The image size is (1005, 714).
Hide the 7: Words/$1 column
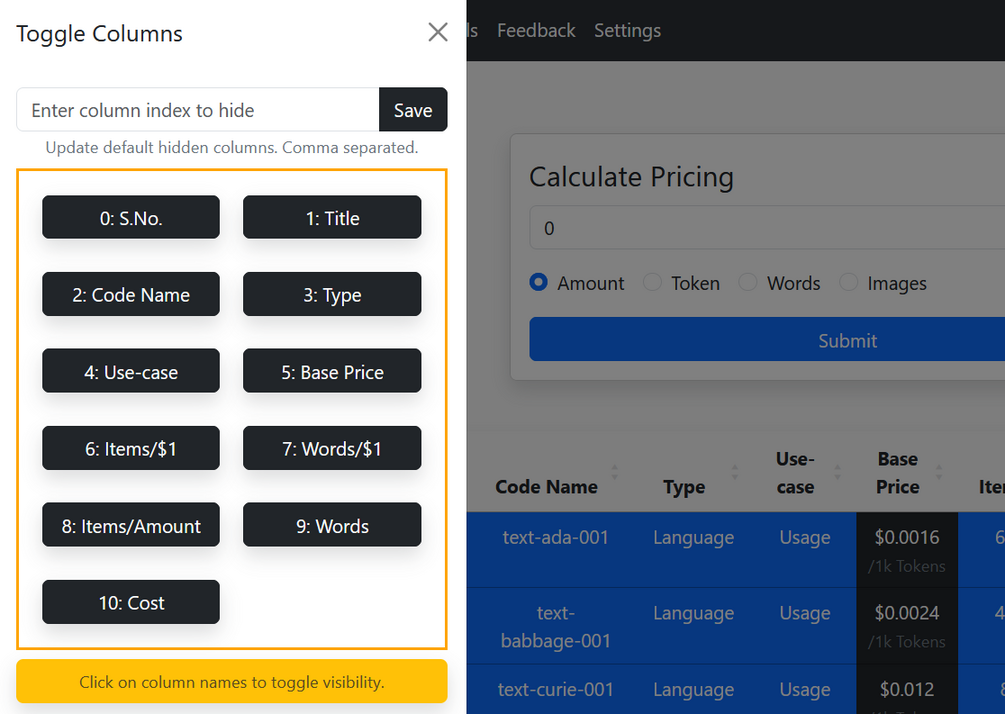[x=332, y=449]
